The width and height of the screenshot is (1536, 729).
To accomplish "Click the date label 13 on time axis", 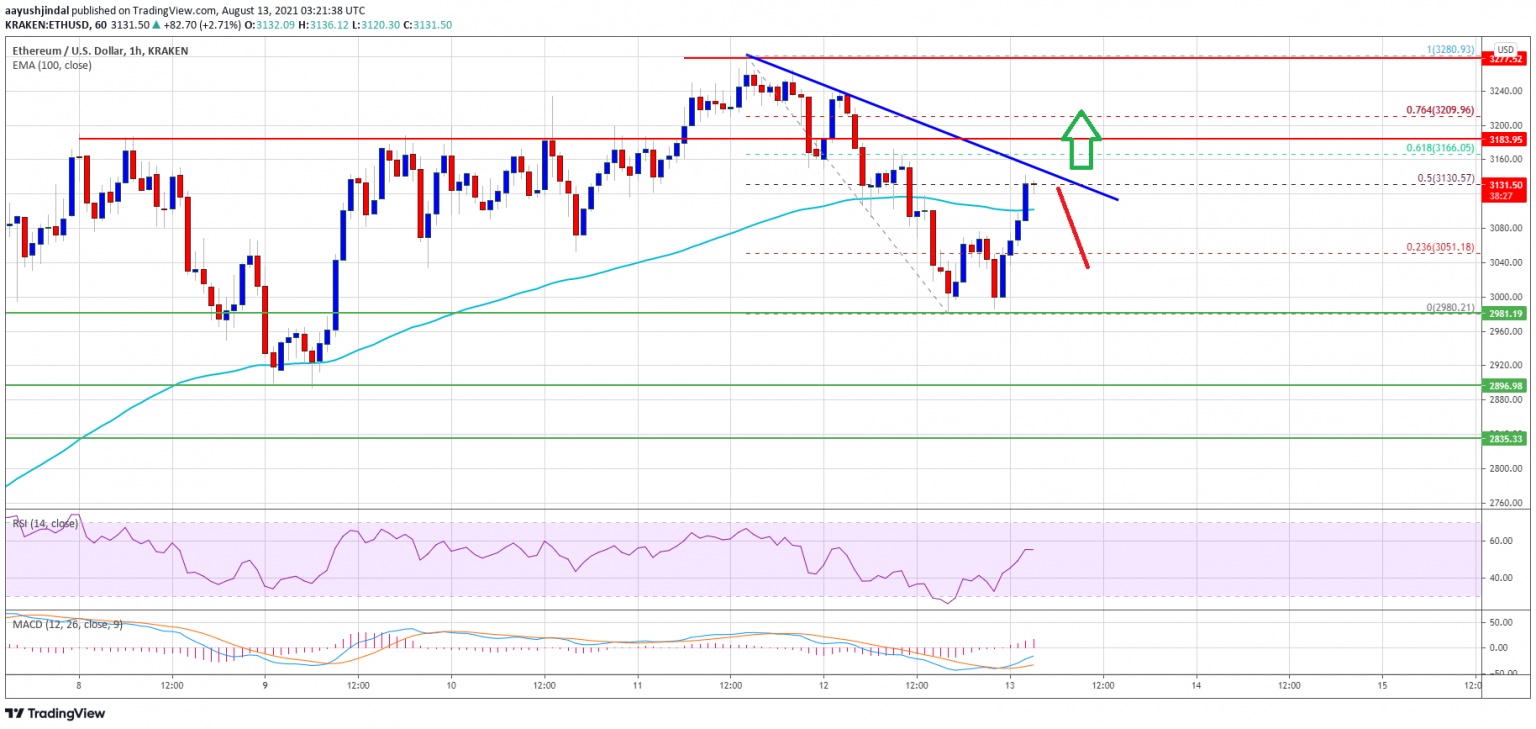I will pyautogui.click(x=1010, y=686).
